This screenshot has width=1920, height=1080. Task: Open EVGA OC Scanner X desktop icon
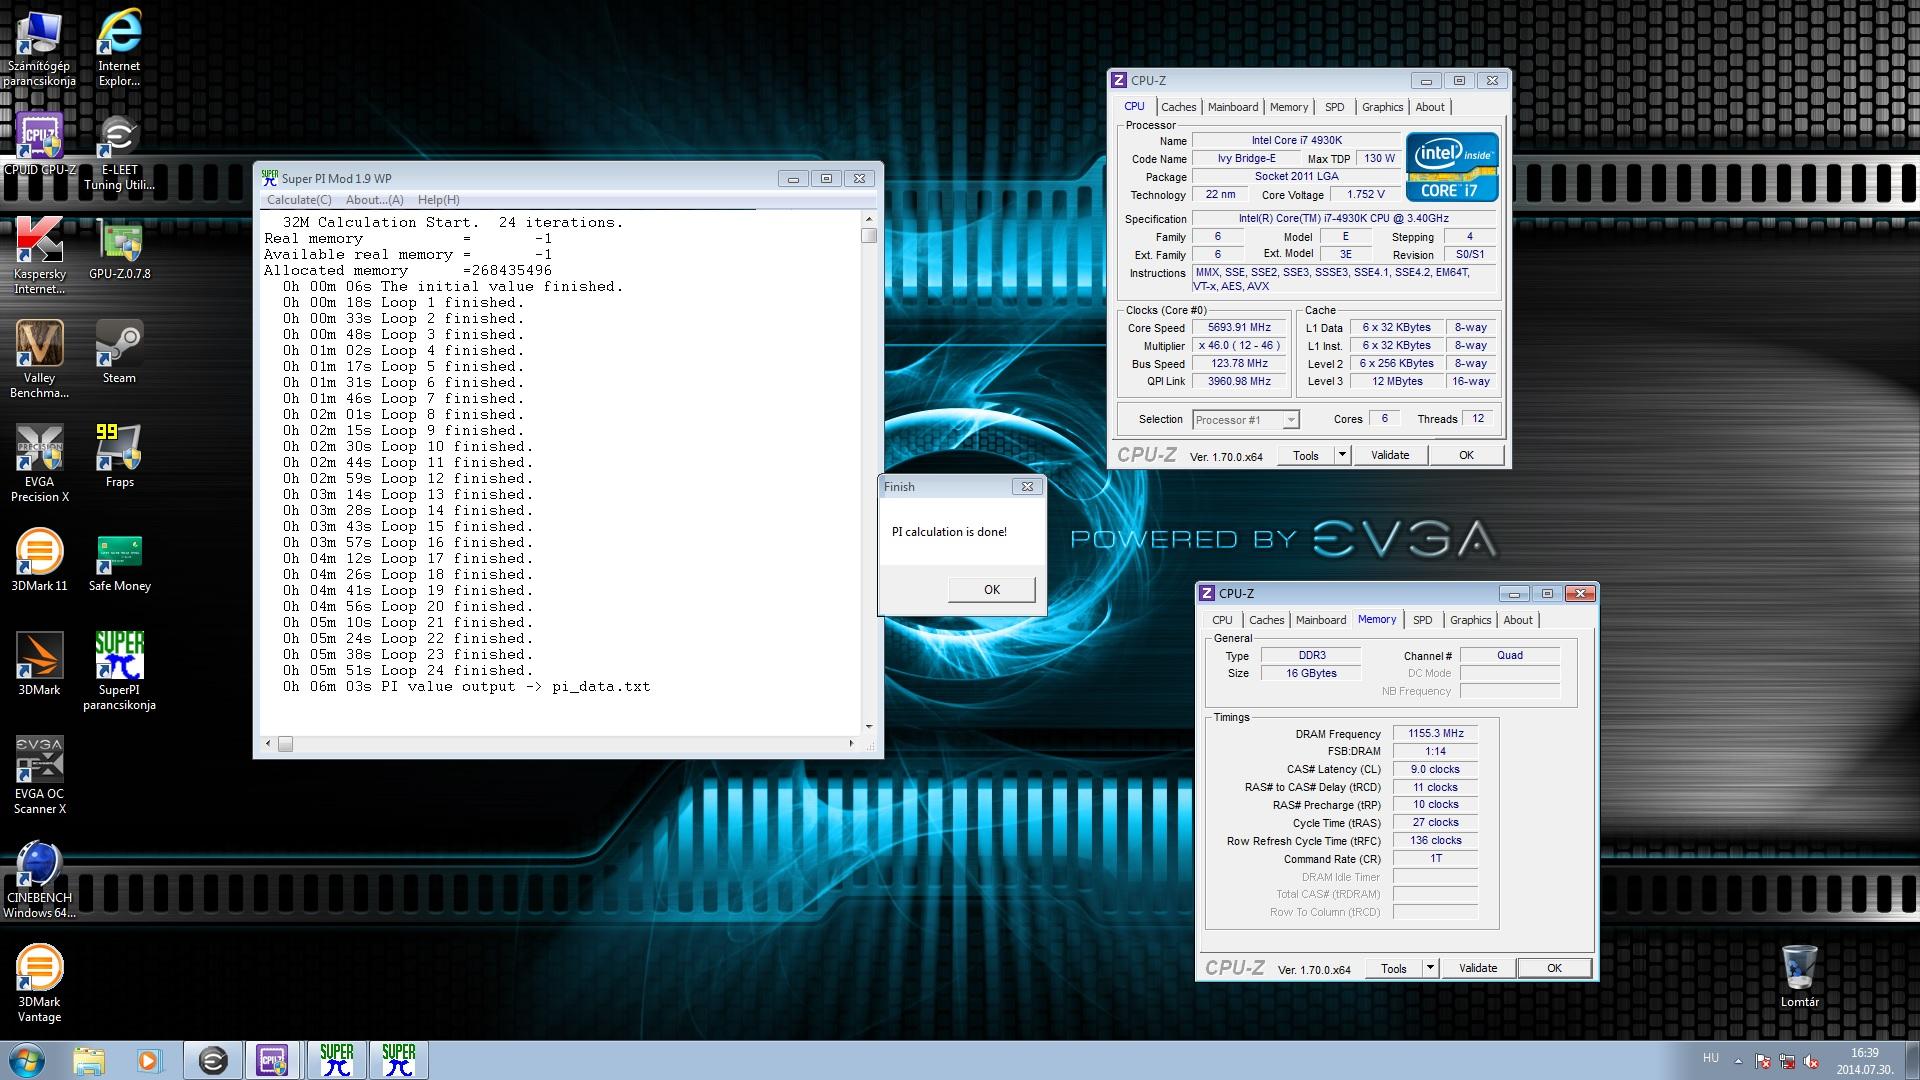[39, 776]
